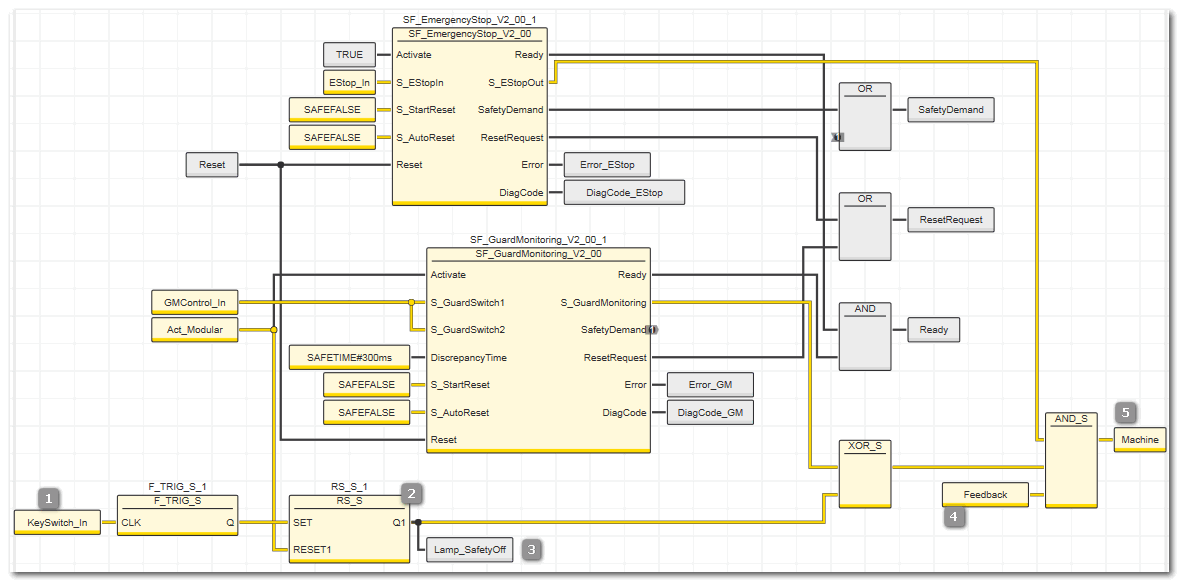Select the GMControl_In variable box
Screen dimensions: 1180x583
tap(195, 301)
